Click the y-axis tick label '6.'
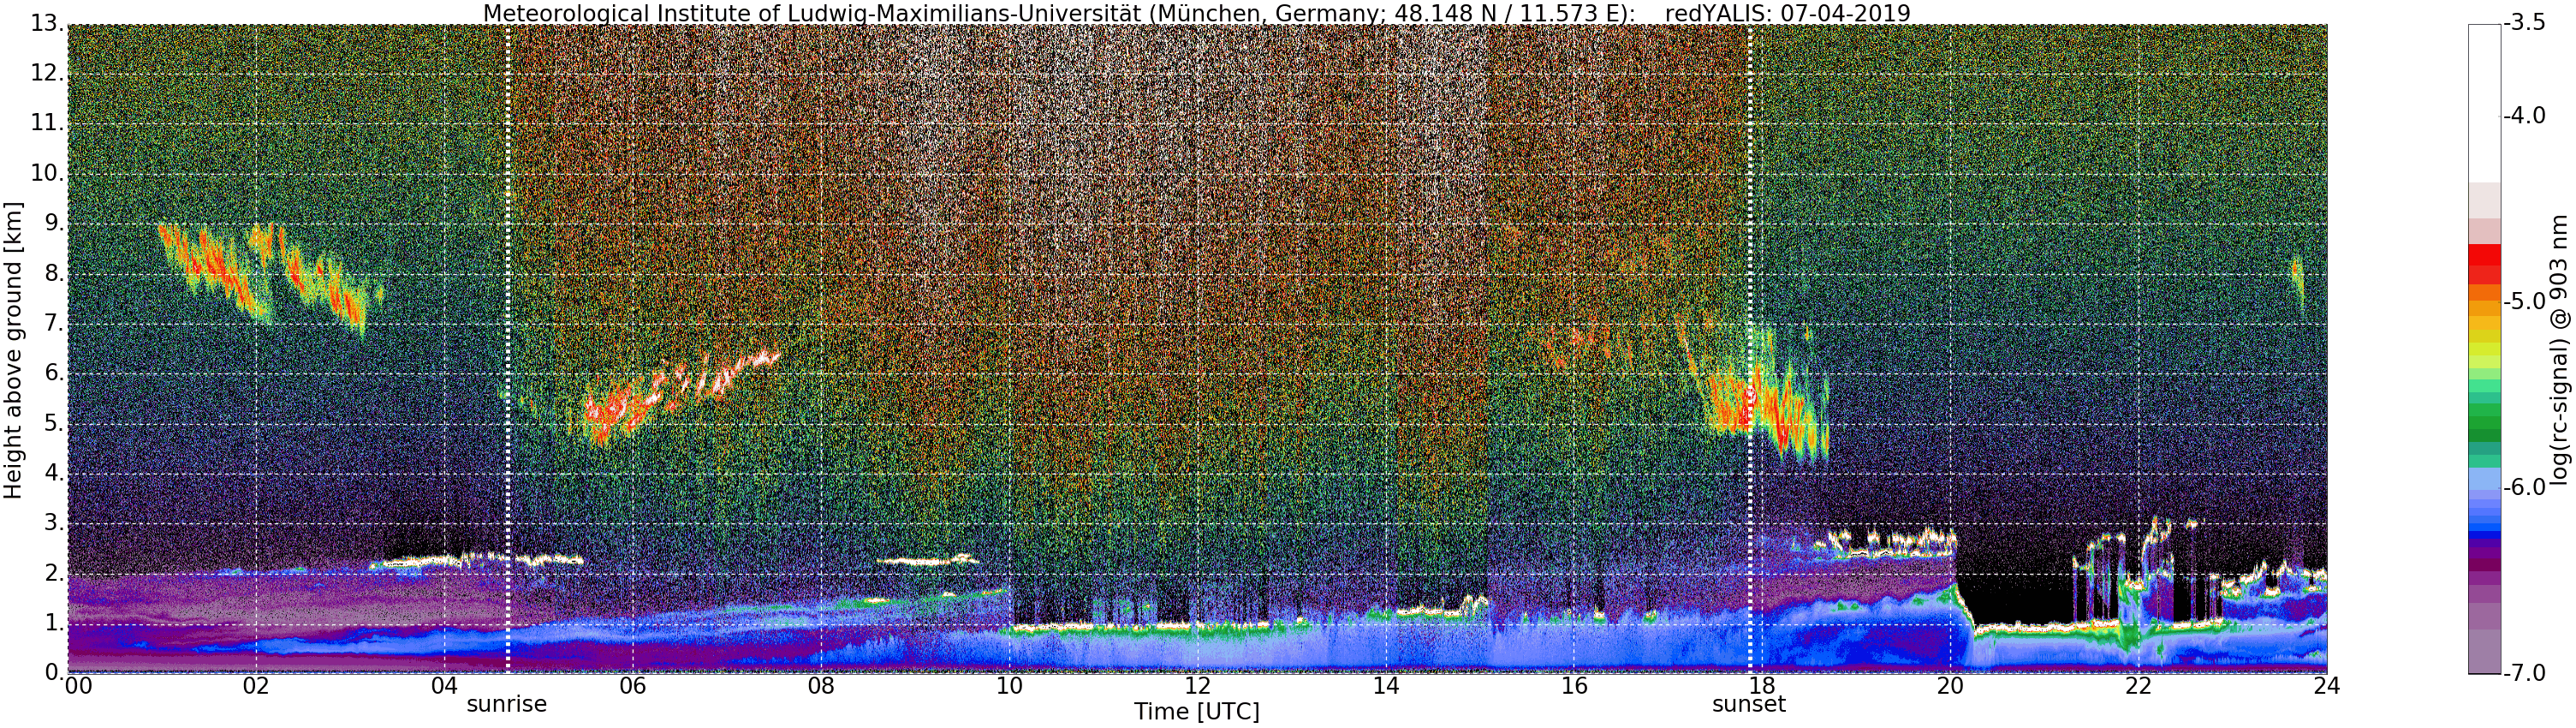The image size is (2576, 728). click(x=52, y=373)
